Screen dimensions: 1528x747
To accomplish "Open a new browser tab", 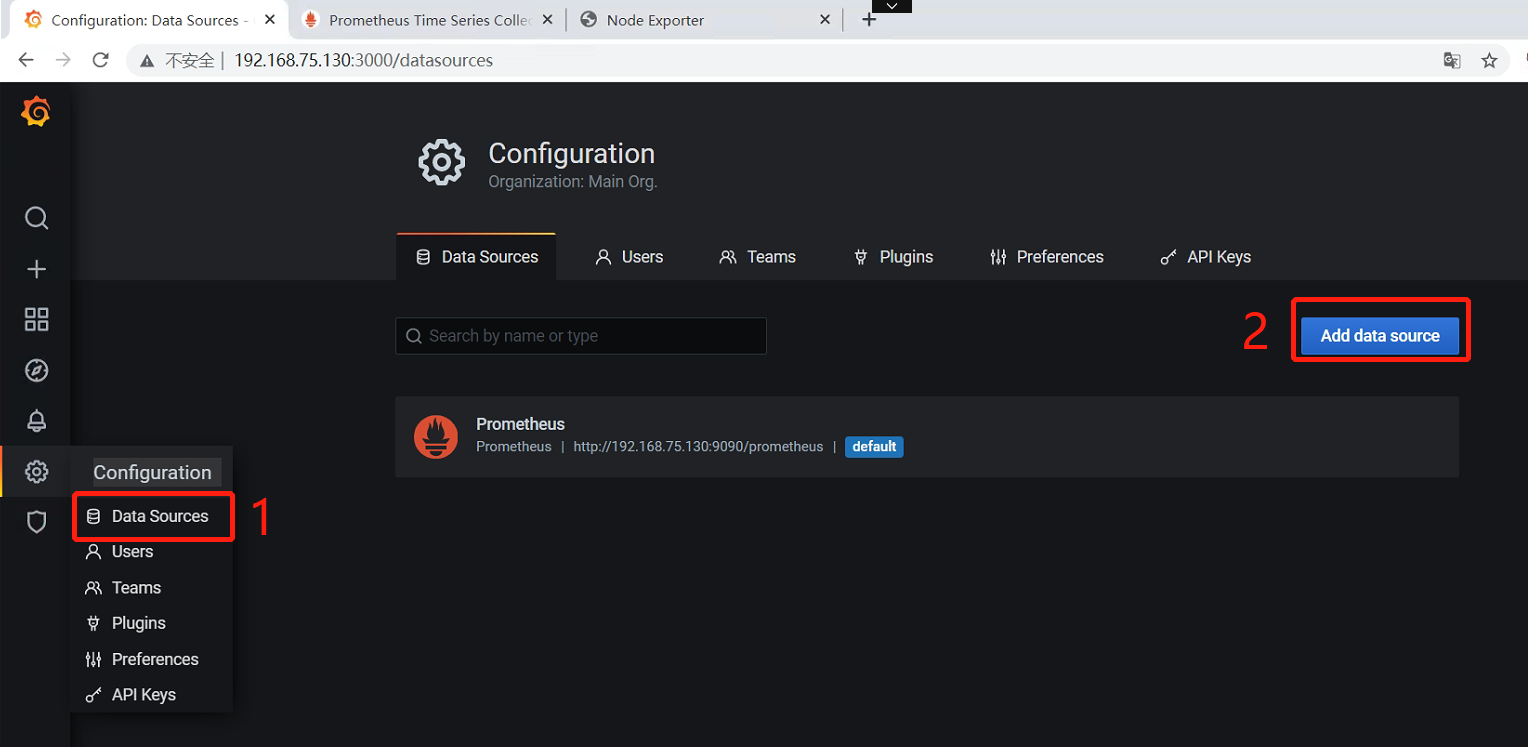I will [869, 20].
